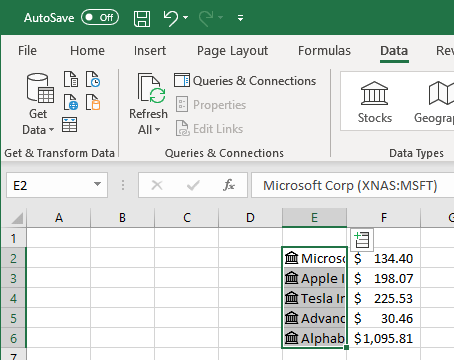
Task: Select row 2 header
Action: (x=14, y=258)
